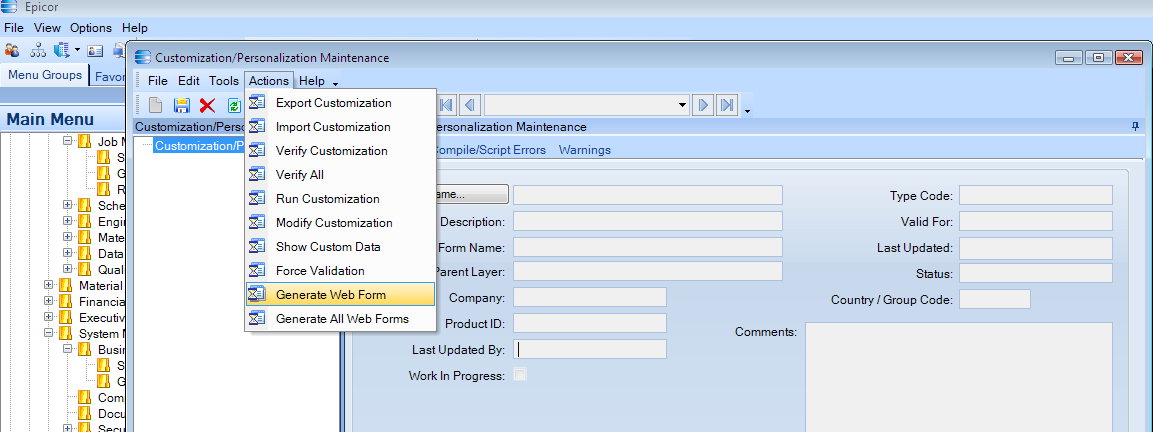Click the building/company icon in Epicor toolbar

click(62, 50)
